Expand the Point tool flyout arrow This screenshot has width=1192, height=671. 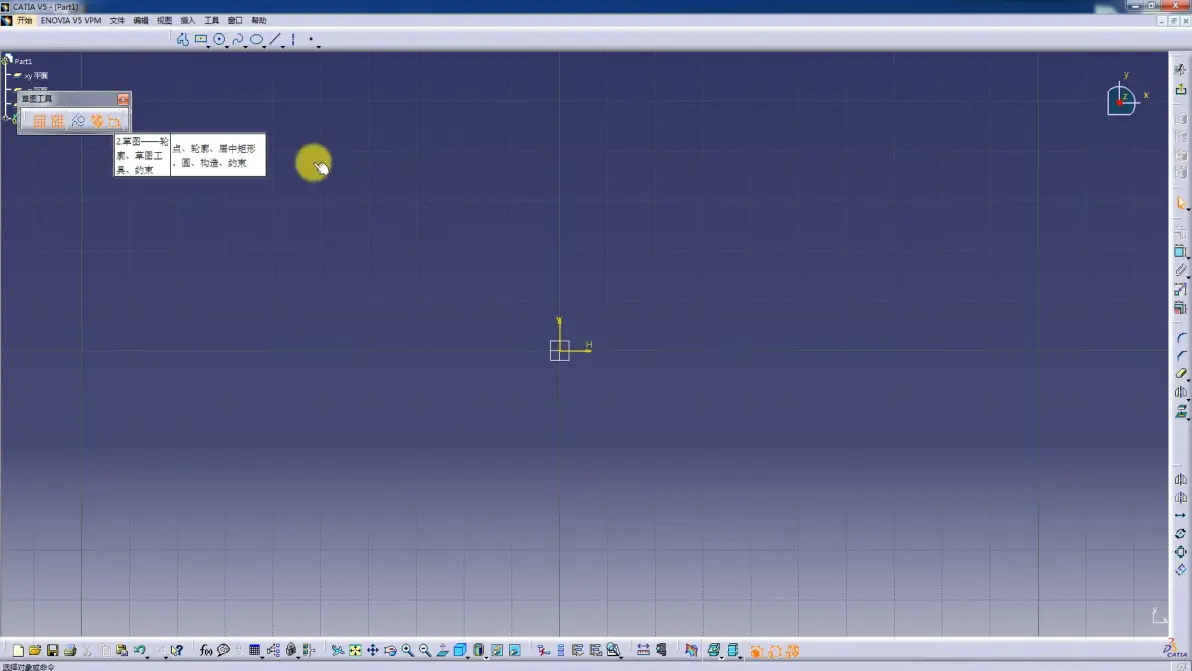(x=319, y=46)
